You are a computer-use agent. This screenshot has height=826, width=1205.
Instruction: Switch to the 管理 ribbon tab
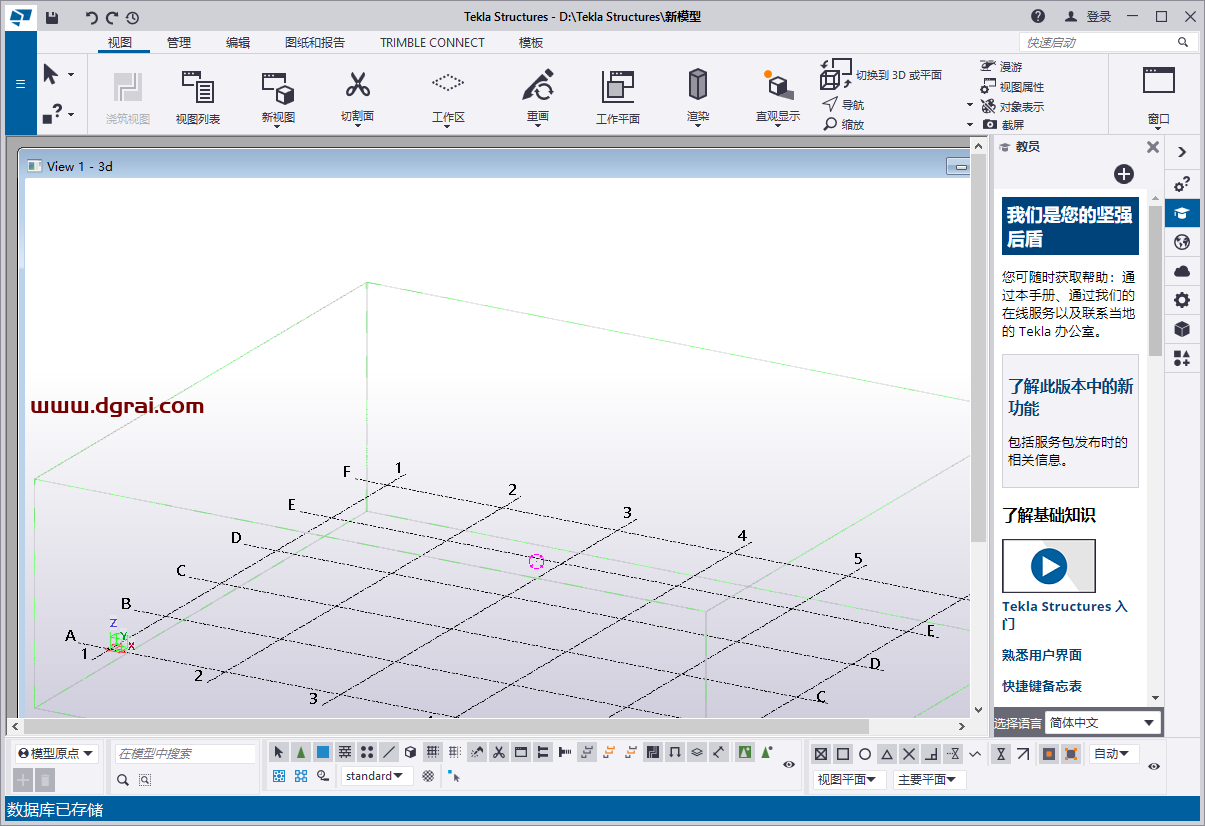pos(179,42)
